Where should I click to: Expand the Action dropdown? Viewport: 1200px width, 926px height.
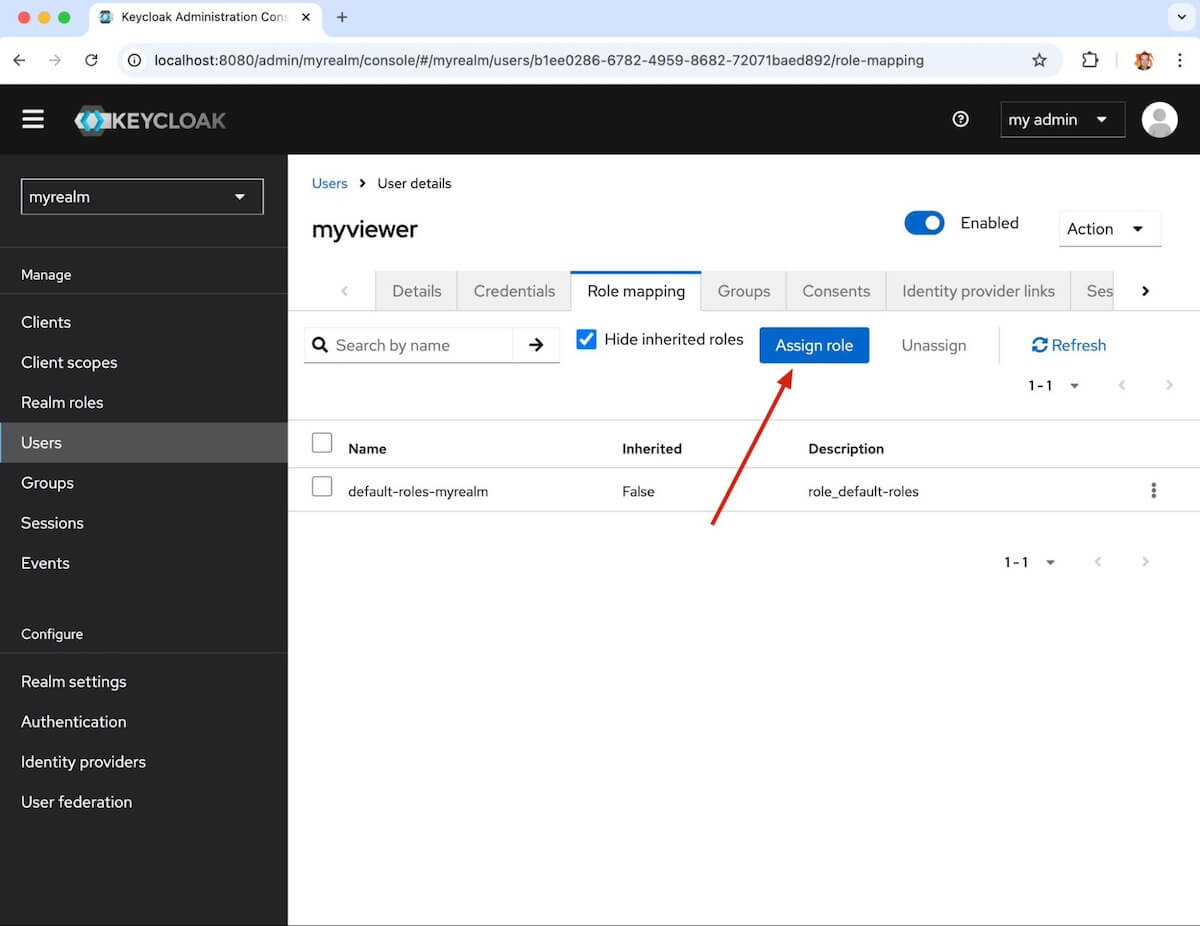tap(1109, 229)
